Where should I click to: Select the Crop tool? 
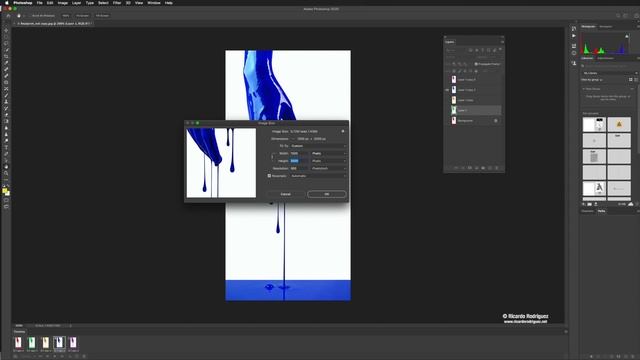tap(6, 56)
